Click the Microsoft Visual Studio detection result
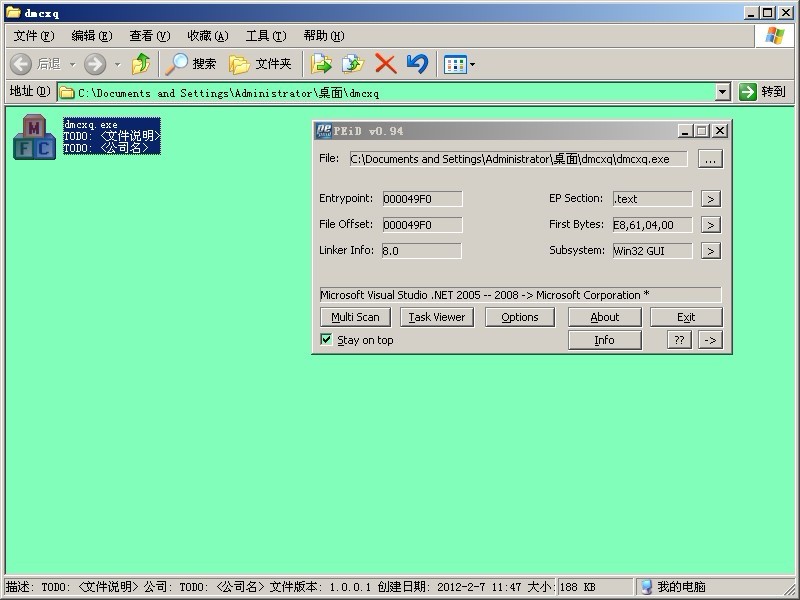Screen dimensions: 800x600 click(520, 295)
